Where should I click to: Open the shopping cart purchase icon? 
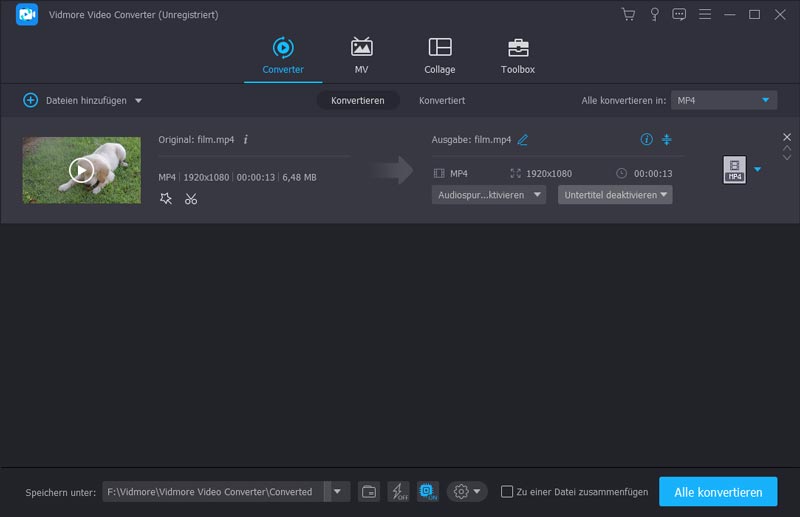click(x=628, y=15)
